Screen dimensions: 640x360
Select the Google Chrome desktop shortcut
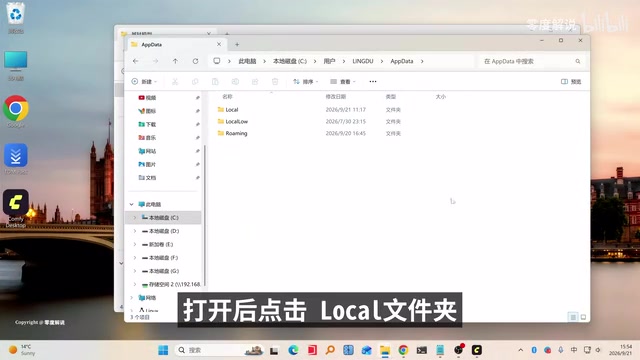(16, 111)
